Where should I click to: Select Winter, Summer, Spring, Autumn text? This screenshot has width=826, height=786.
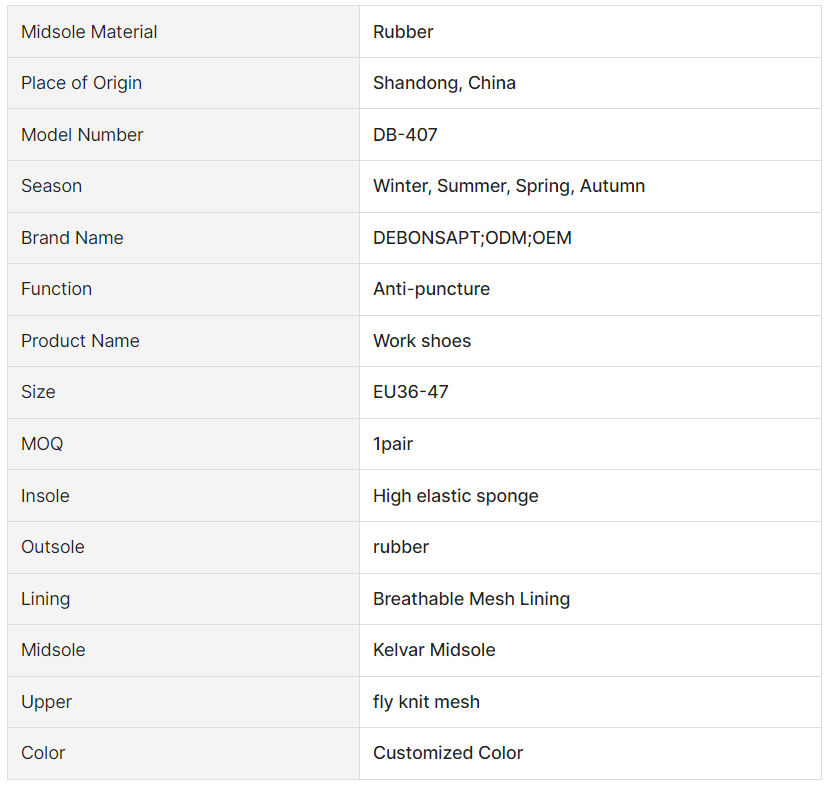(x=509, y=185)
